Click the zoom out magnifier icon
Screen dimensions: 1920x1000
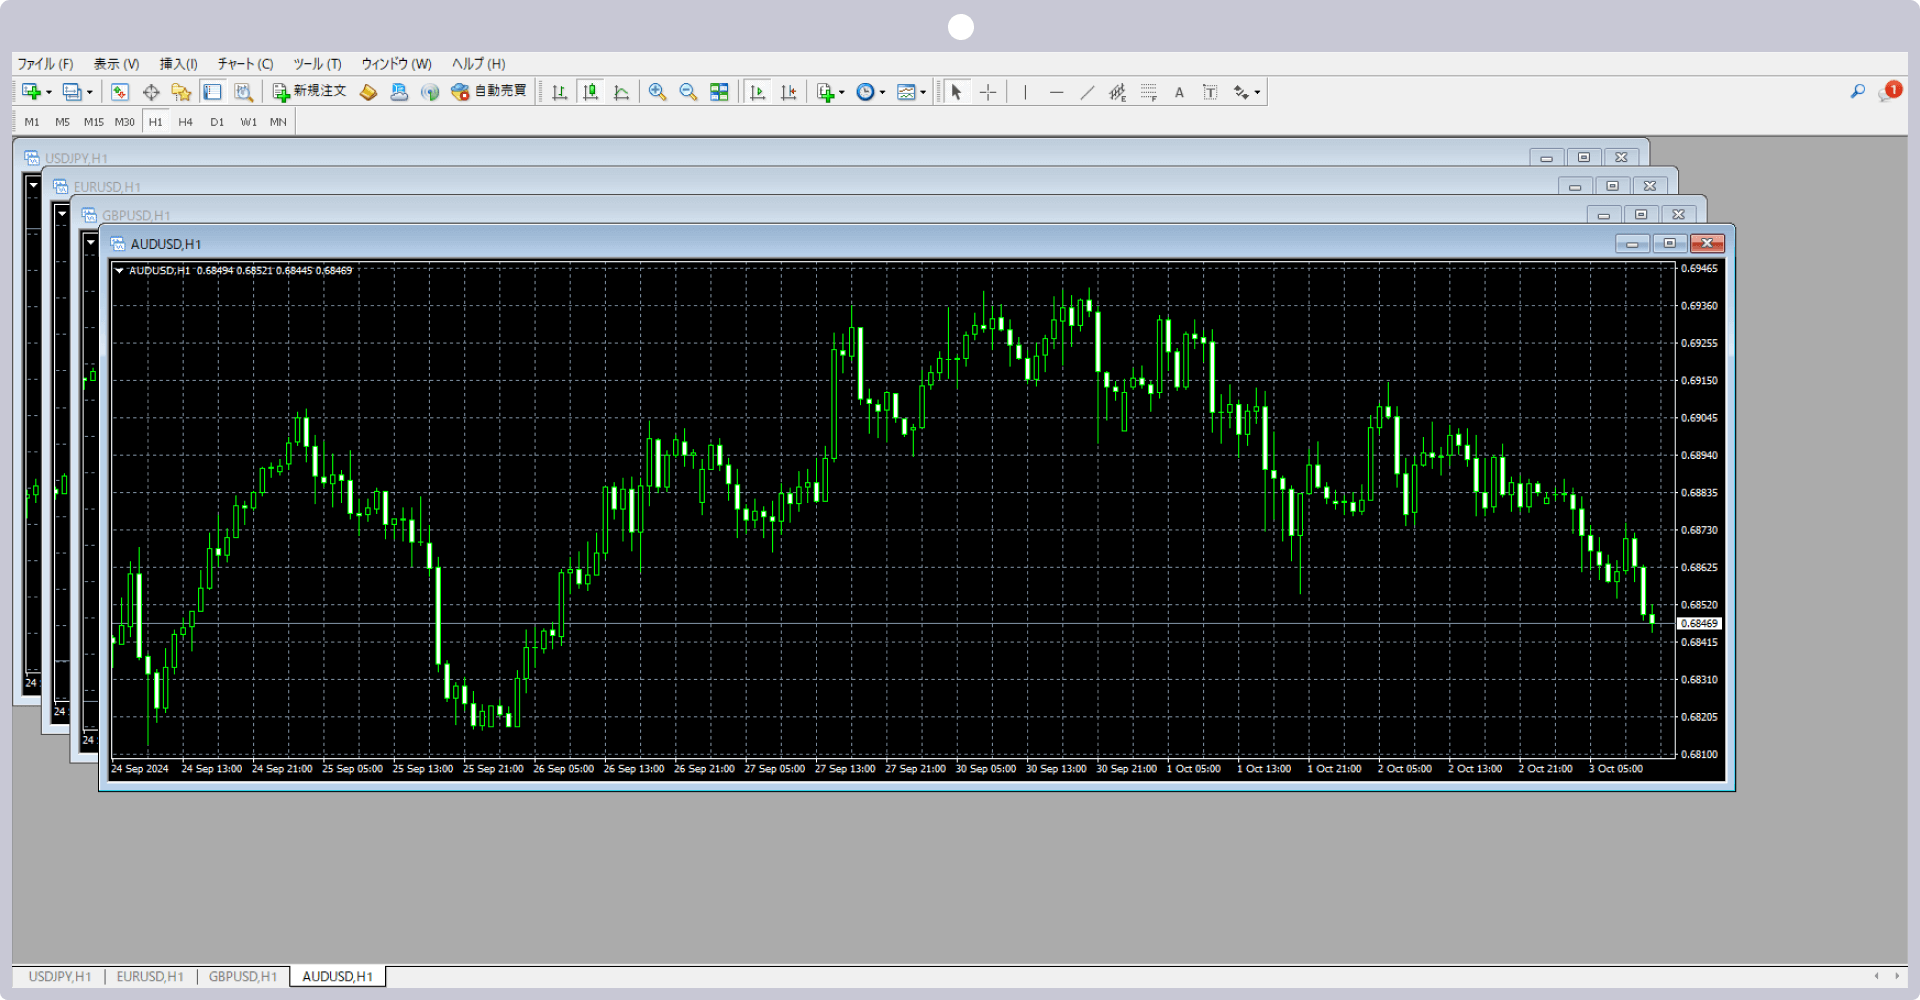(x=688, y=92)
